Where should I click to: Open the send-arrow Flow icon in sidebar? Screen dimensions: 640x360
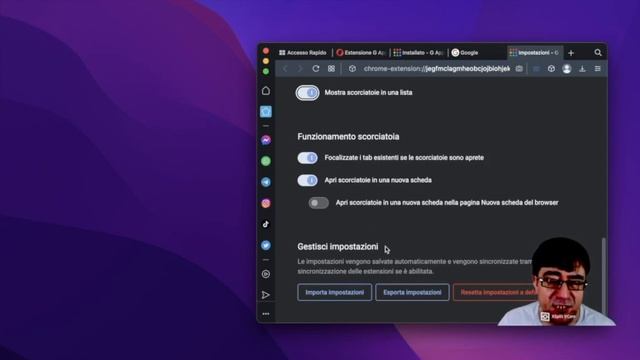(x=266, y=295)
